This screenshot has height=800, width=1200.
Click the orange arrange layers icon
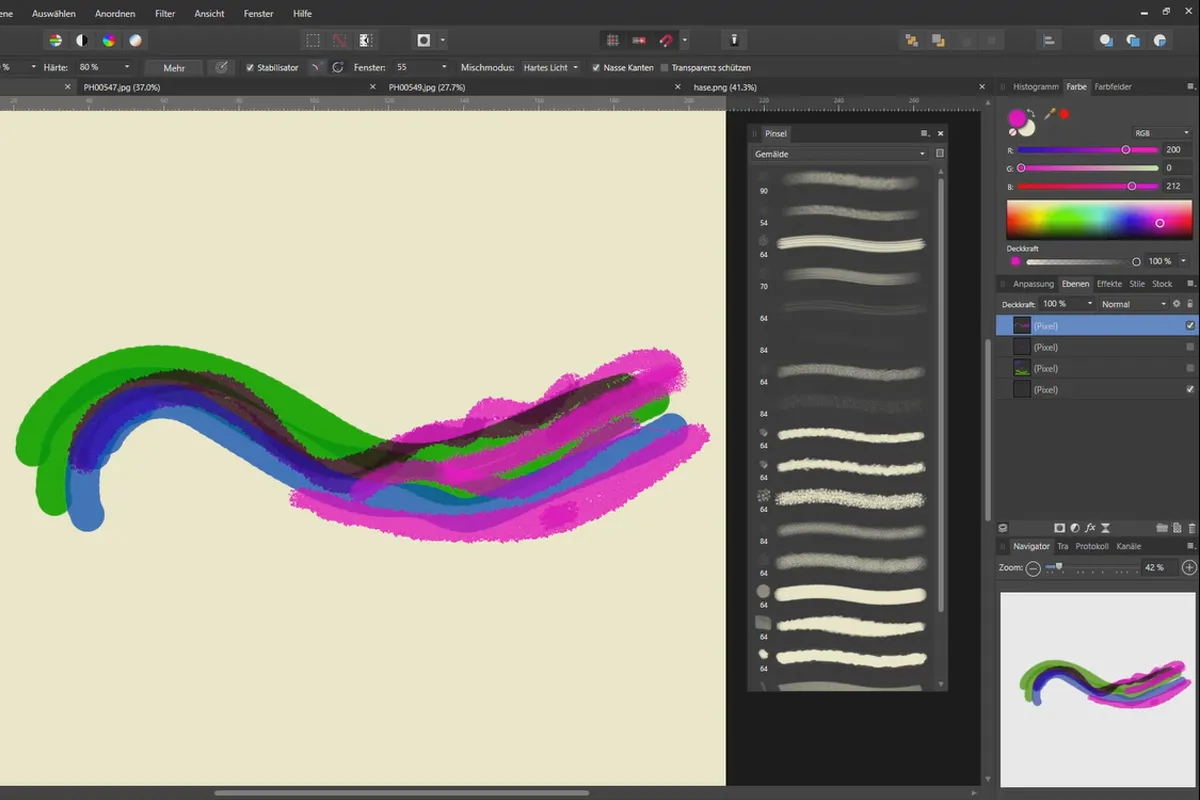point(912,41)
